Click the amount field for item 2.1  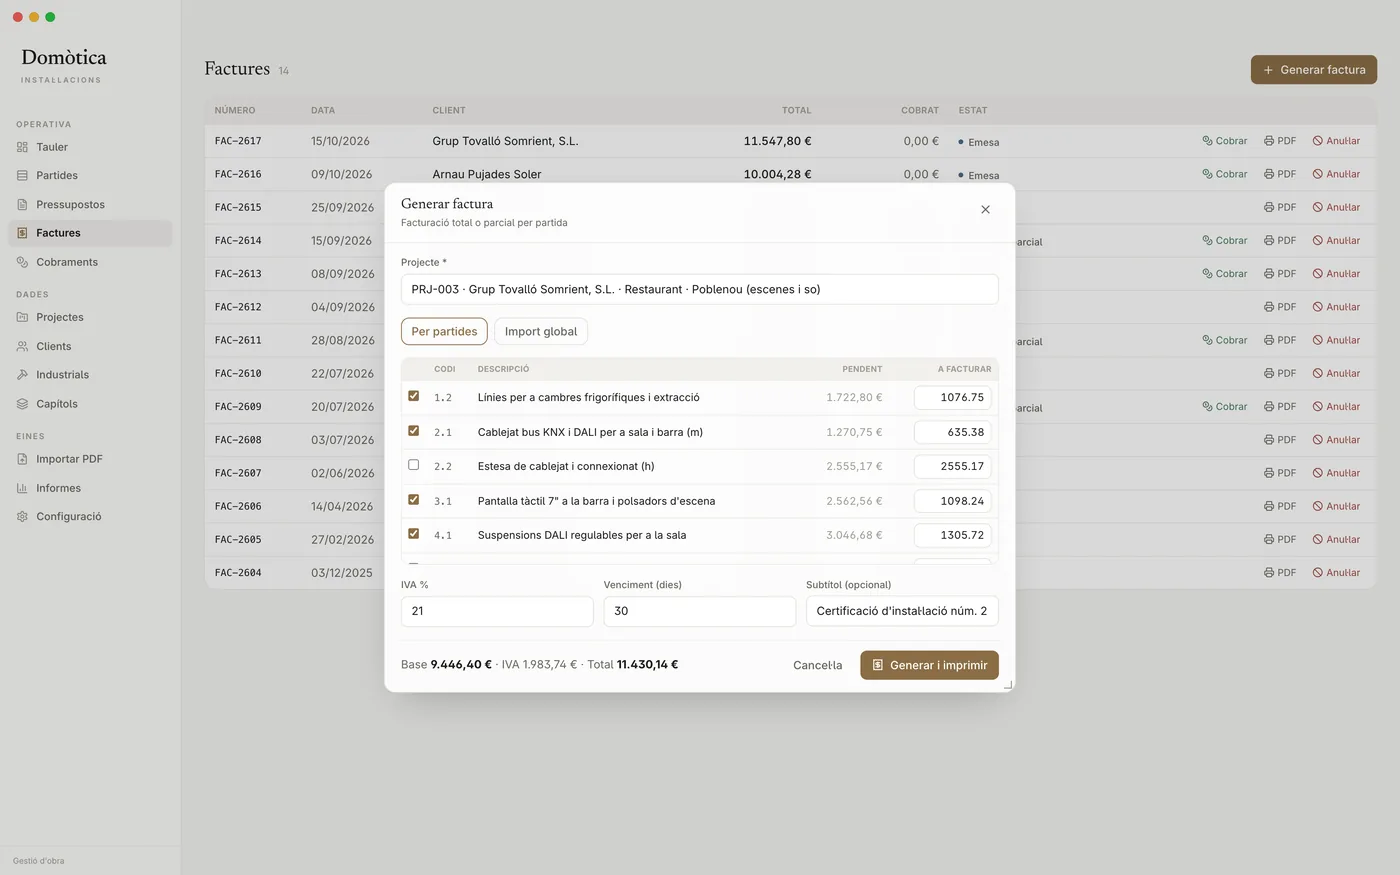[953, 432]
